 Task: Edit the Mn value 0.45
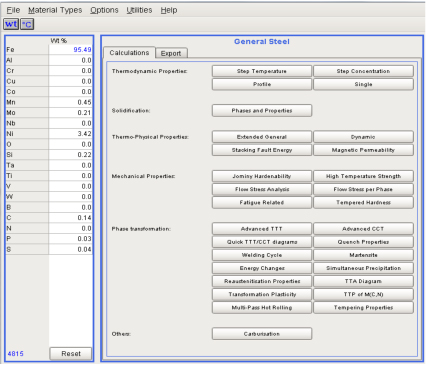(x=70, y=102)
